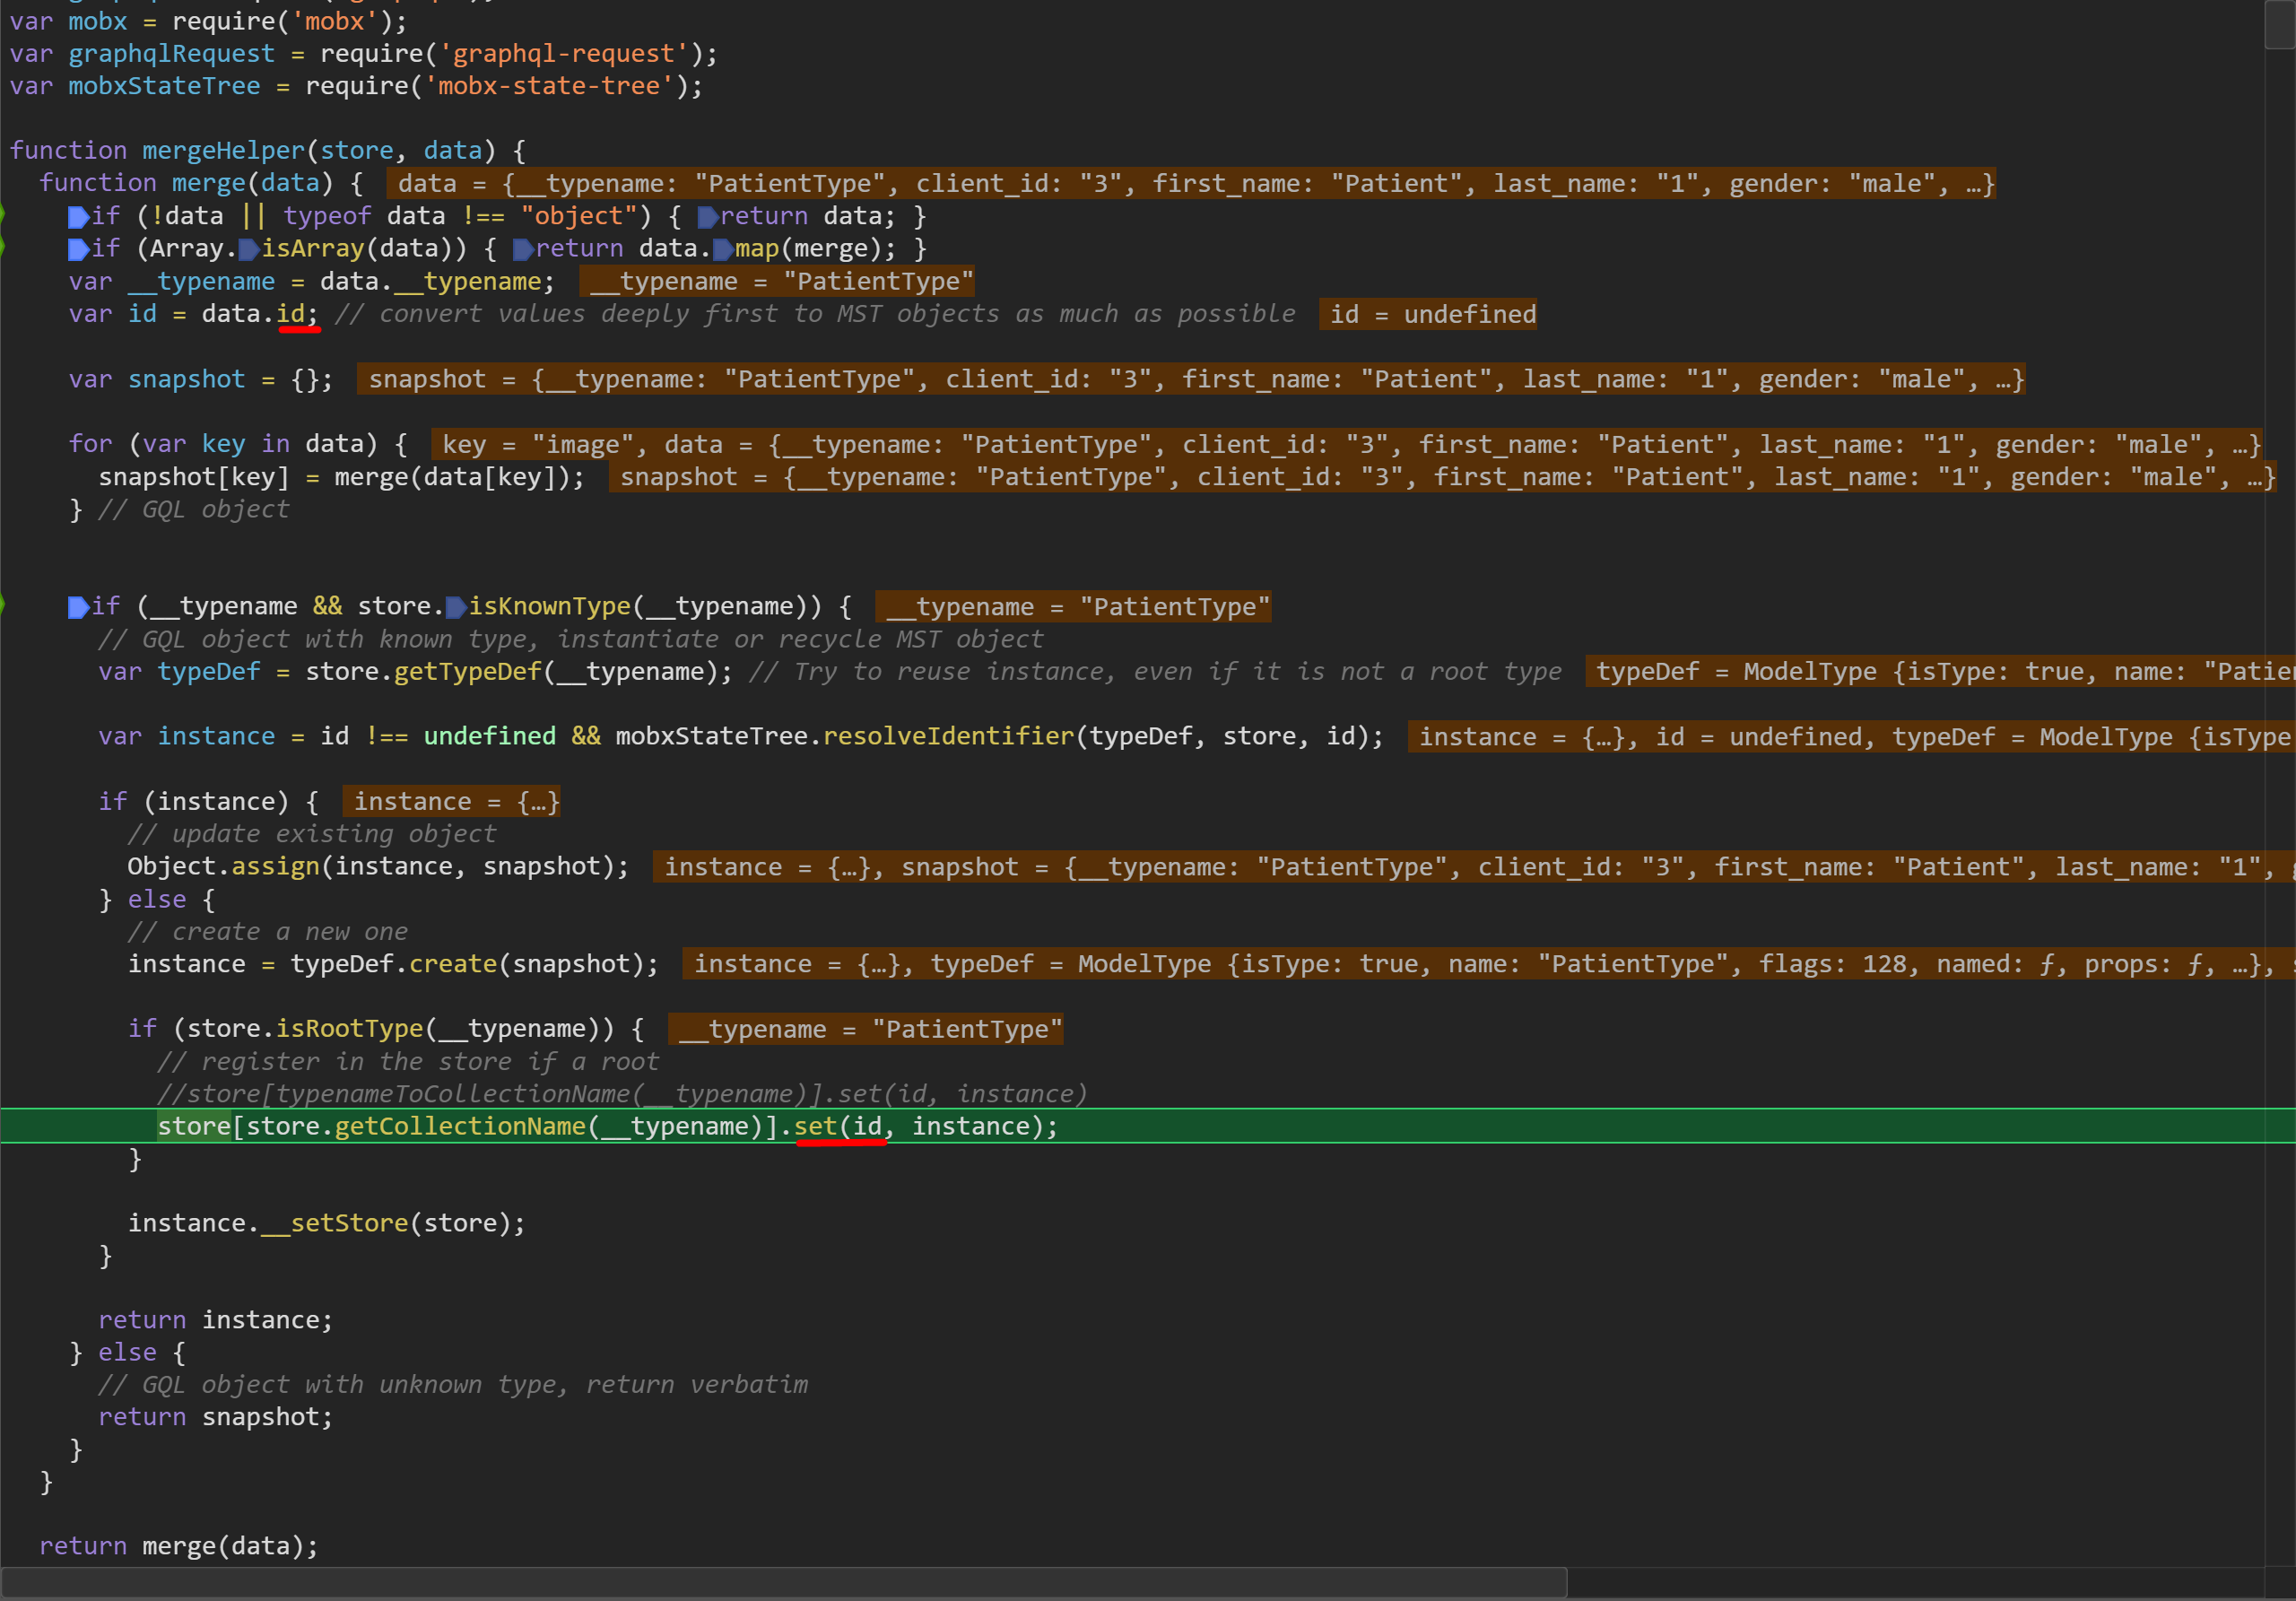Click the horizontal scrollbar thumb at the bottom
The image size is (2296, 1601).
pos(783,1583)
